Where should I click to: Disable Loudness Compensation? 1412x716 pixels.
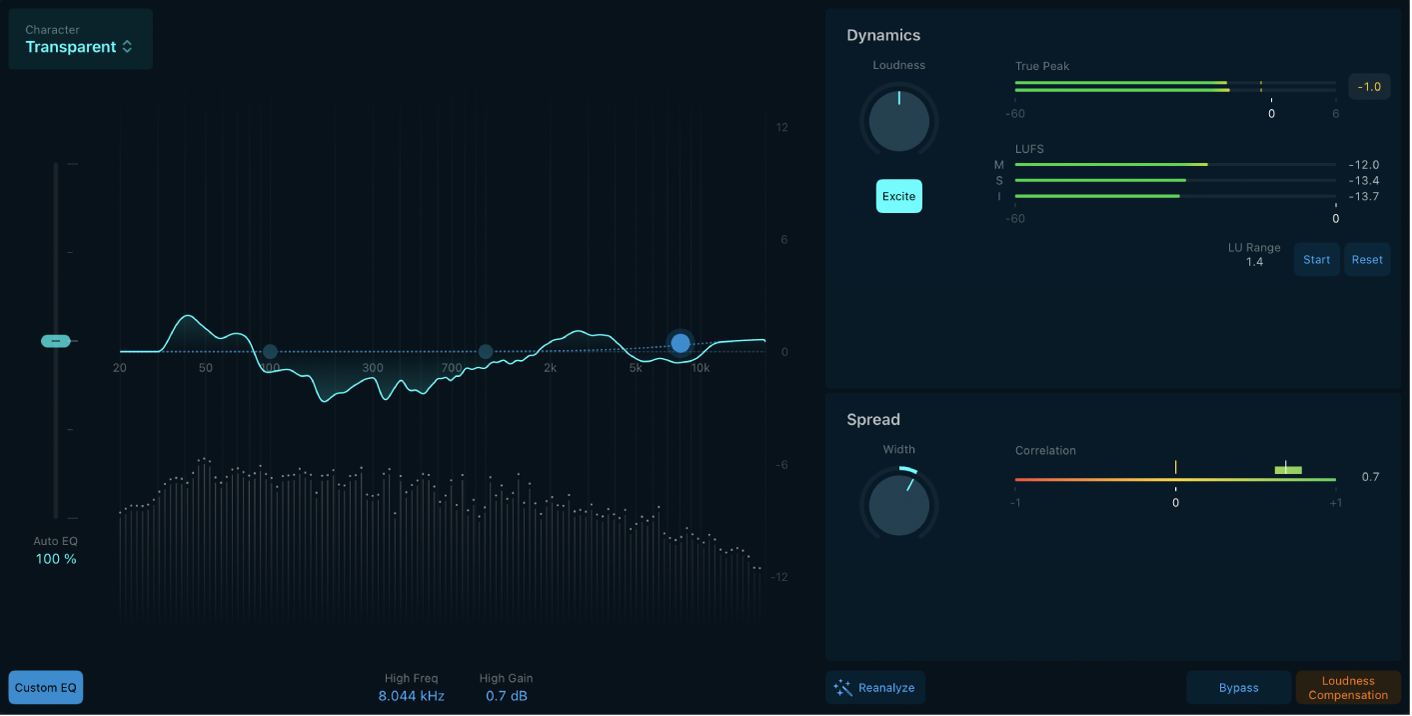click(x=1348, y=687)
